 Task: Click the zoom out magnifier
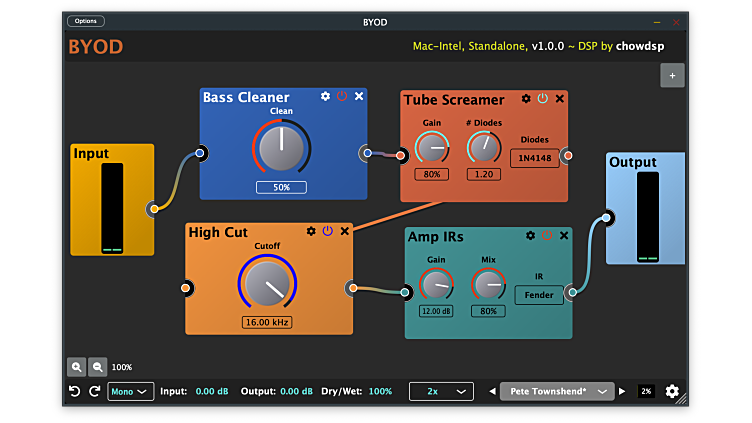[97, 367]
